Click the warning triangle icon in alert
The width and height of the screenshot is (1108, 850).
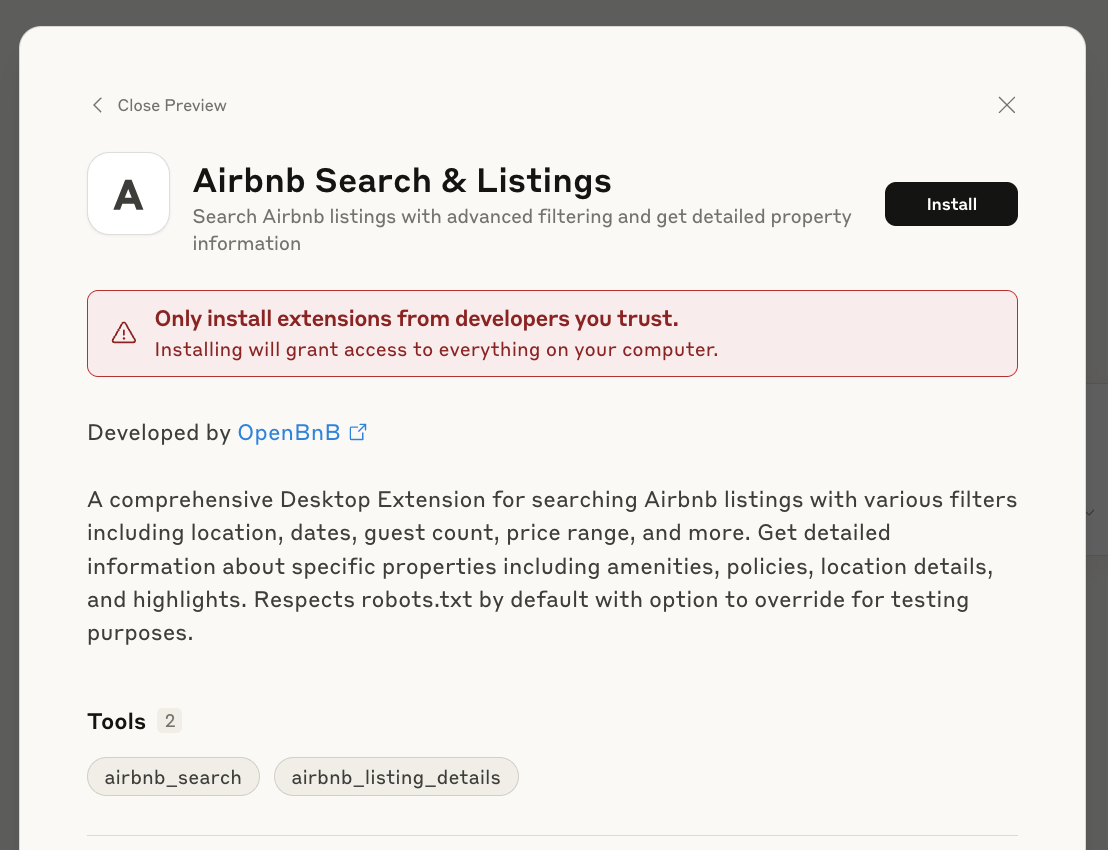[124, 333]
